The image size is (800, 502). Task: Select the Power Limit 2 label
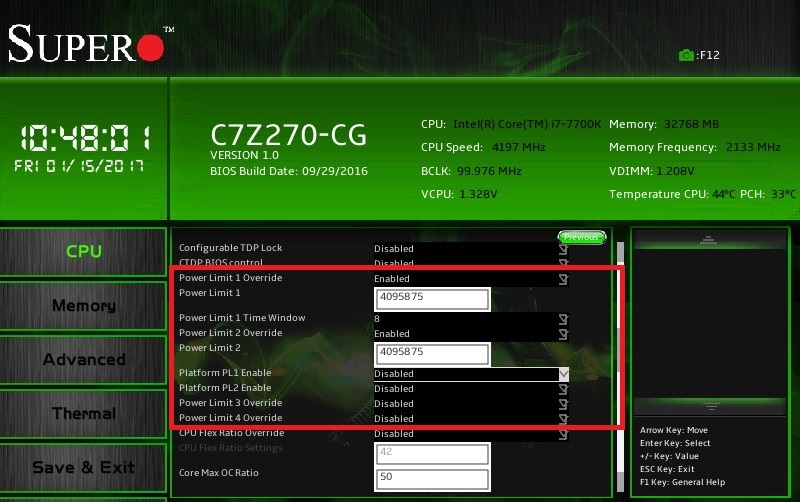210,348
